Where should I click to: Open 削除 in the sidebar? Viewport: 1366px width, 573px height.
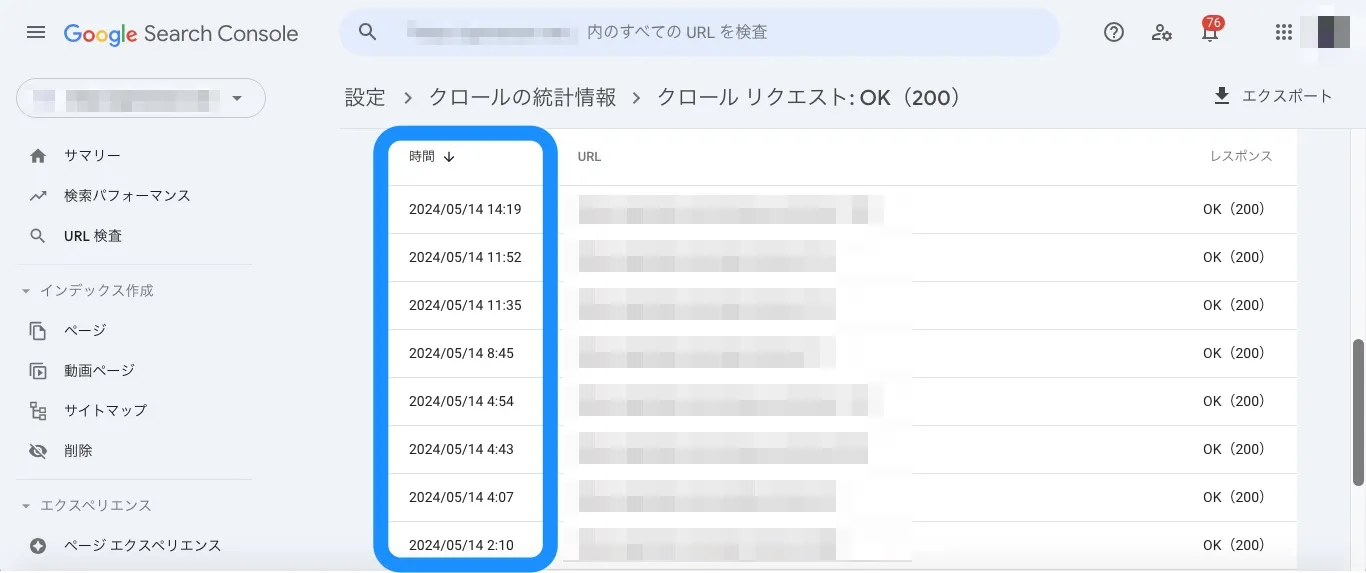tap(78, 451)
